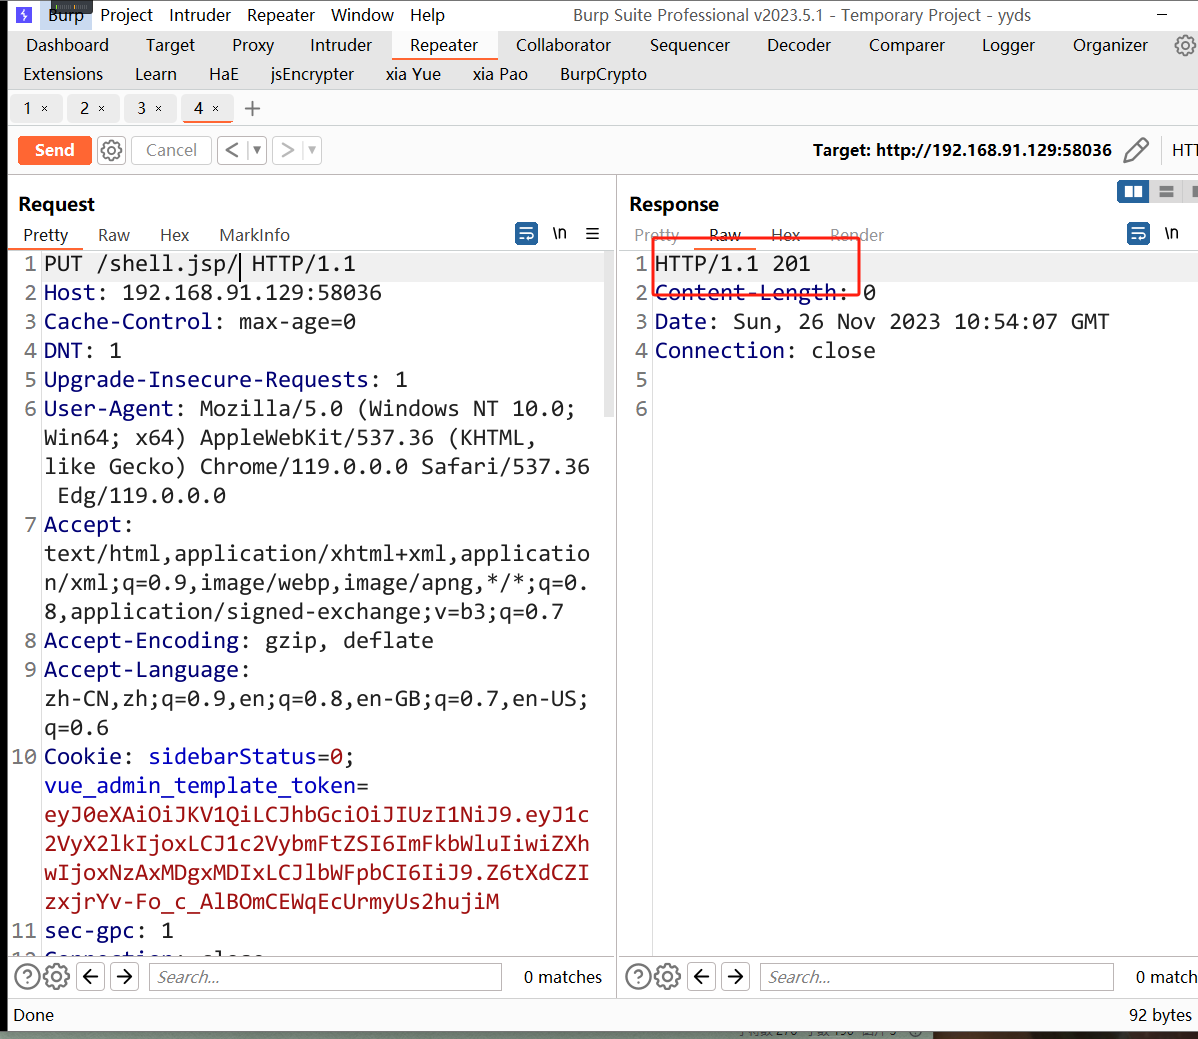
Task: Open back history dropdown arrow
Action: (257, 151)
